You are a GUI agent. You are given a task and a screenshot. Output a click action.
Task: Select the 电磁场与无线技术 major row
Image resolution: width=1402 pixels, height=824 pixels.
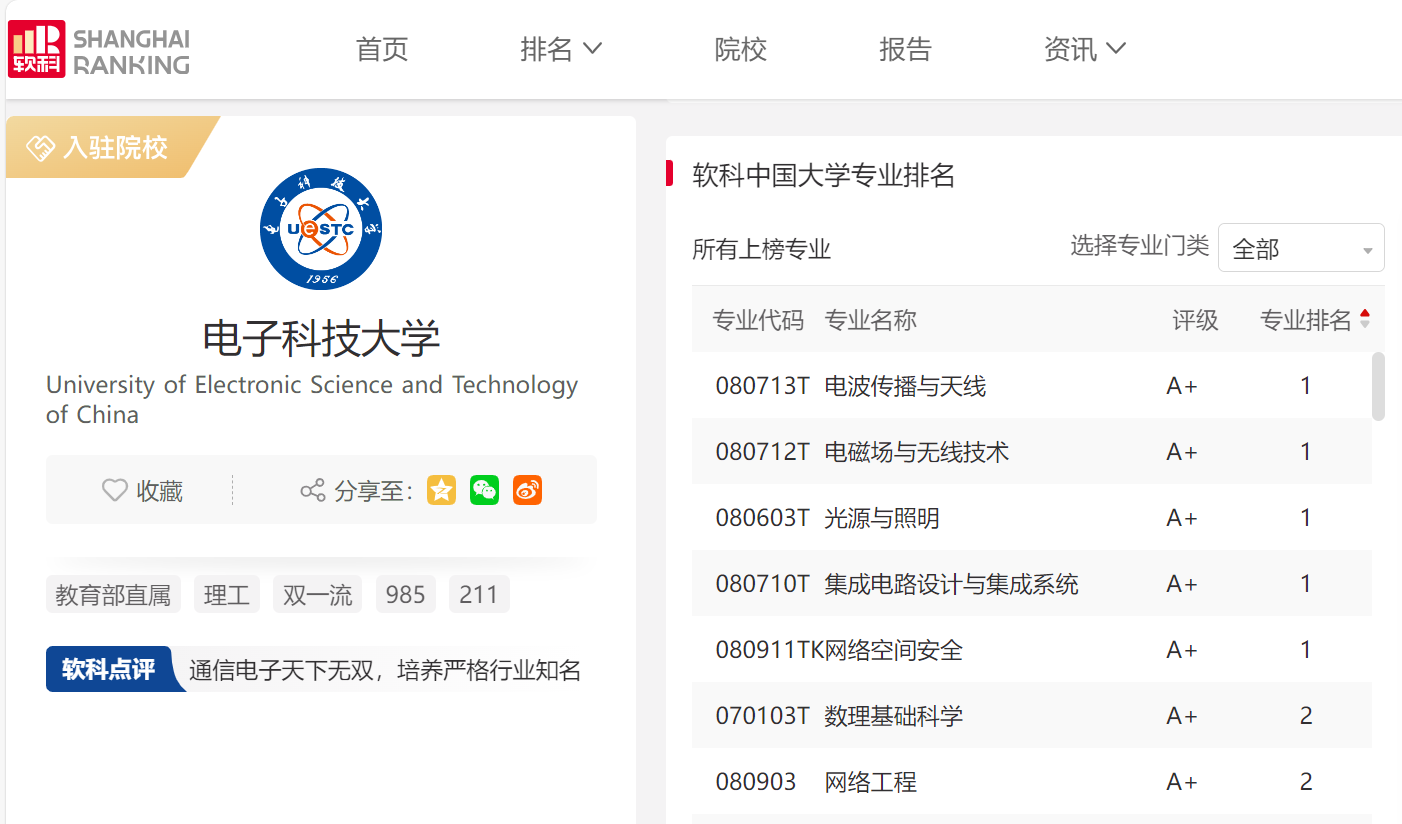1031,451
